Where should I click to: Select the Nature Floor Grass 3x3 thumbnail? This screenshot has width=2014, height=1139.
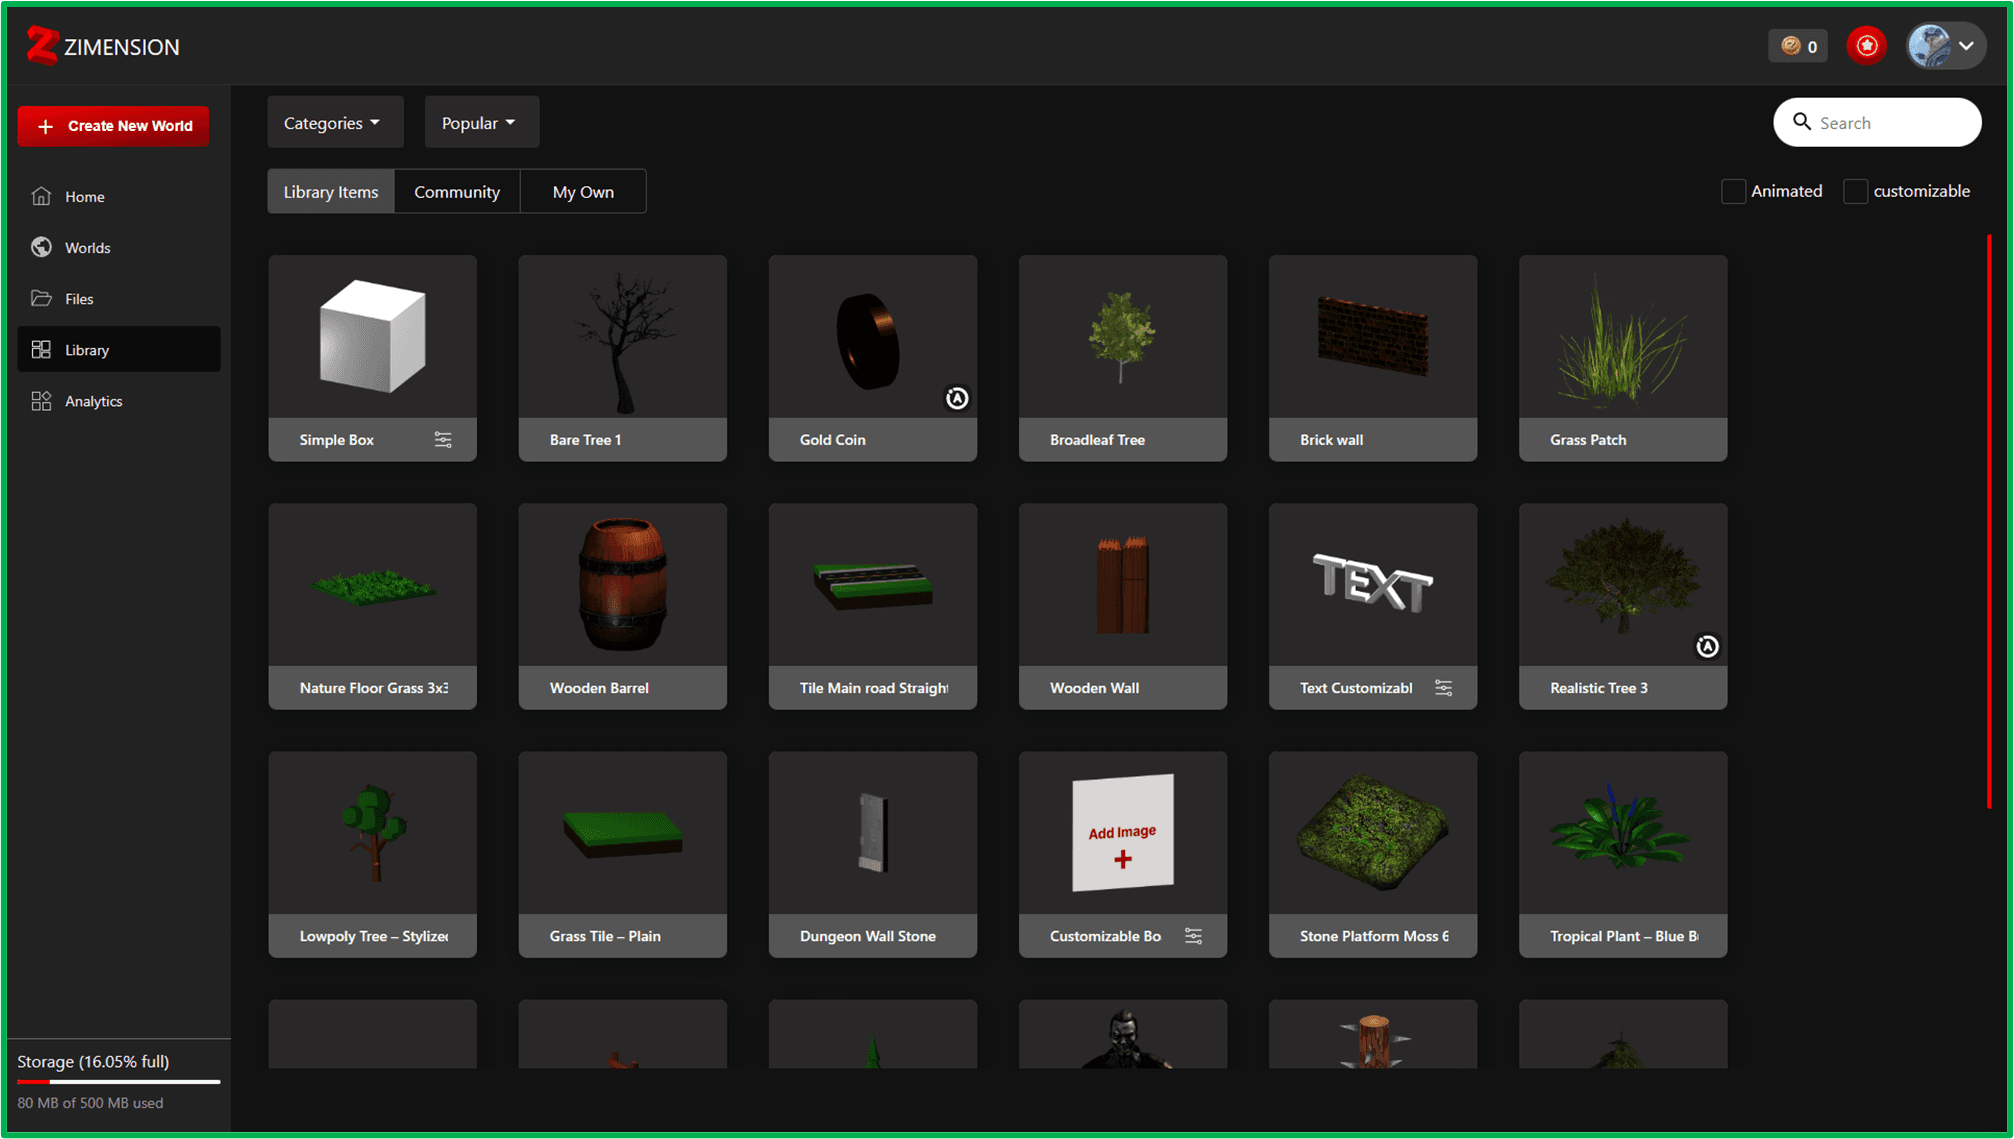click(x=372, y=585)
